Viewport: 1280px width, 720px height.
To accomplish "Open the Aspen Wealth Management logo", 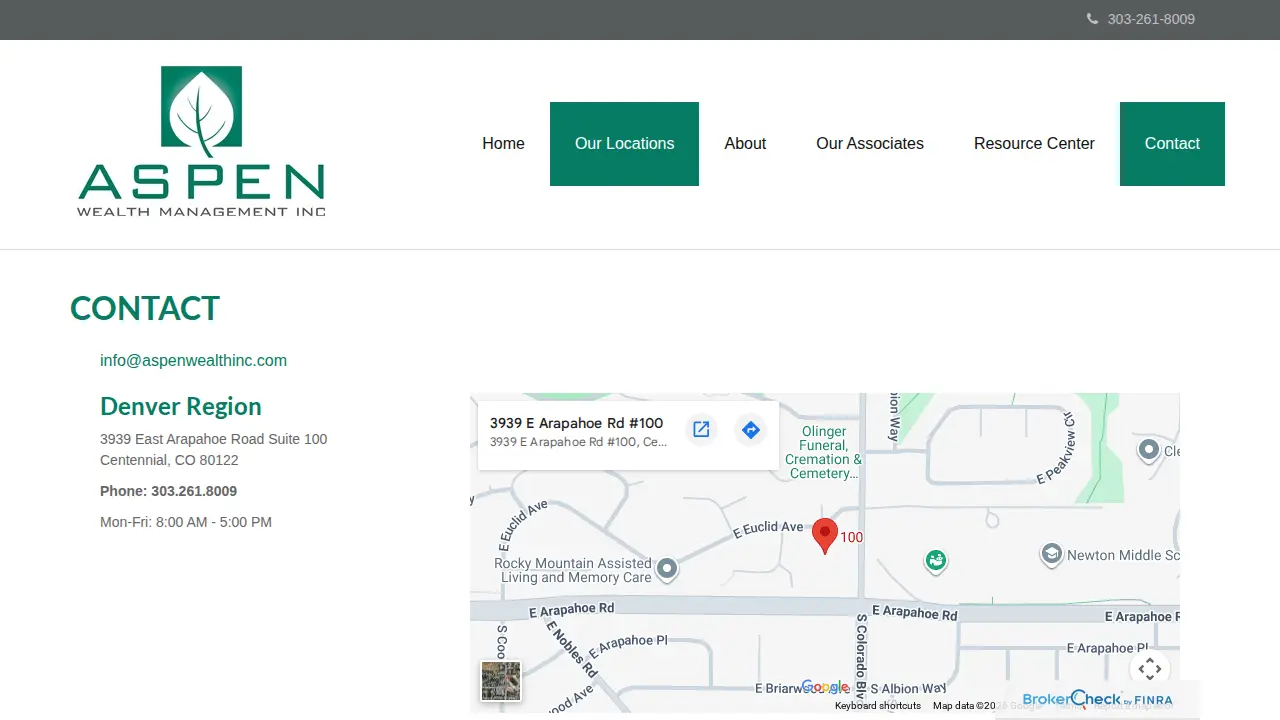I will [201, 141].
